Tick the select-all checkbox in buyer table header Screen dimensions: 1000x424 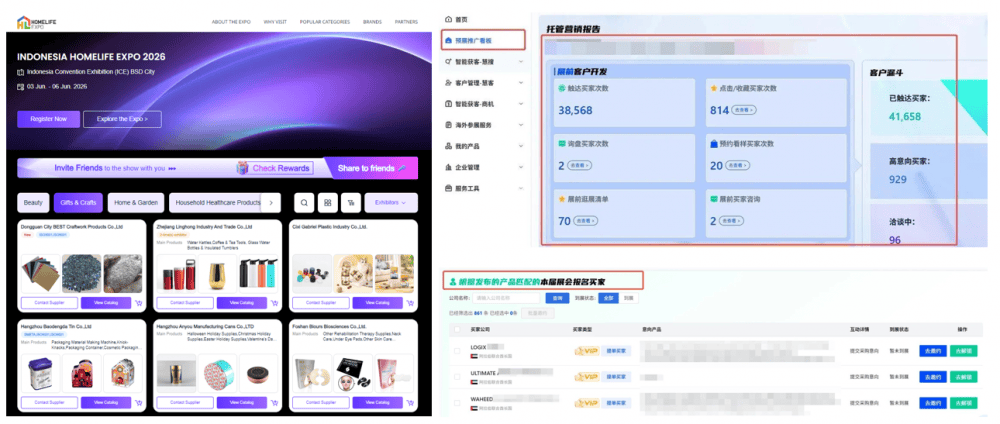tap(456, 330)
